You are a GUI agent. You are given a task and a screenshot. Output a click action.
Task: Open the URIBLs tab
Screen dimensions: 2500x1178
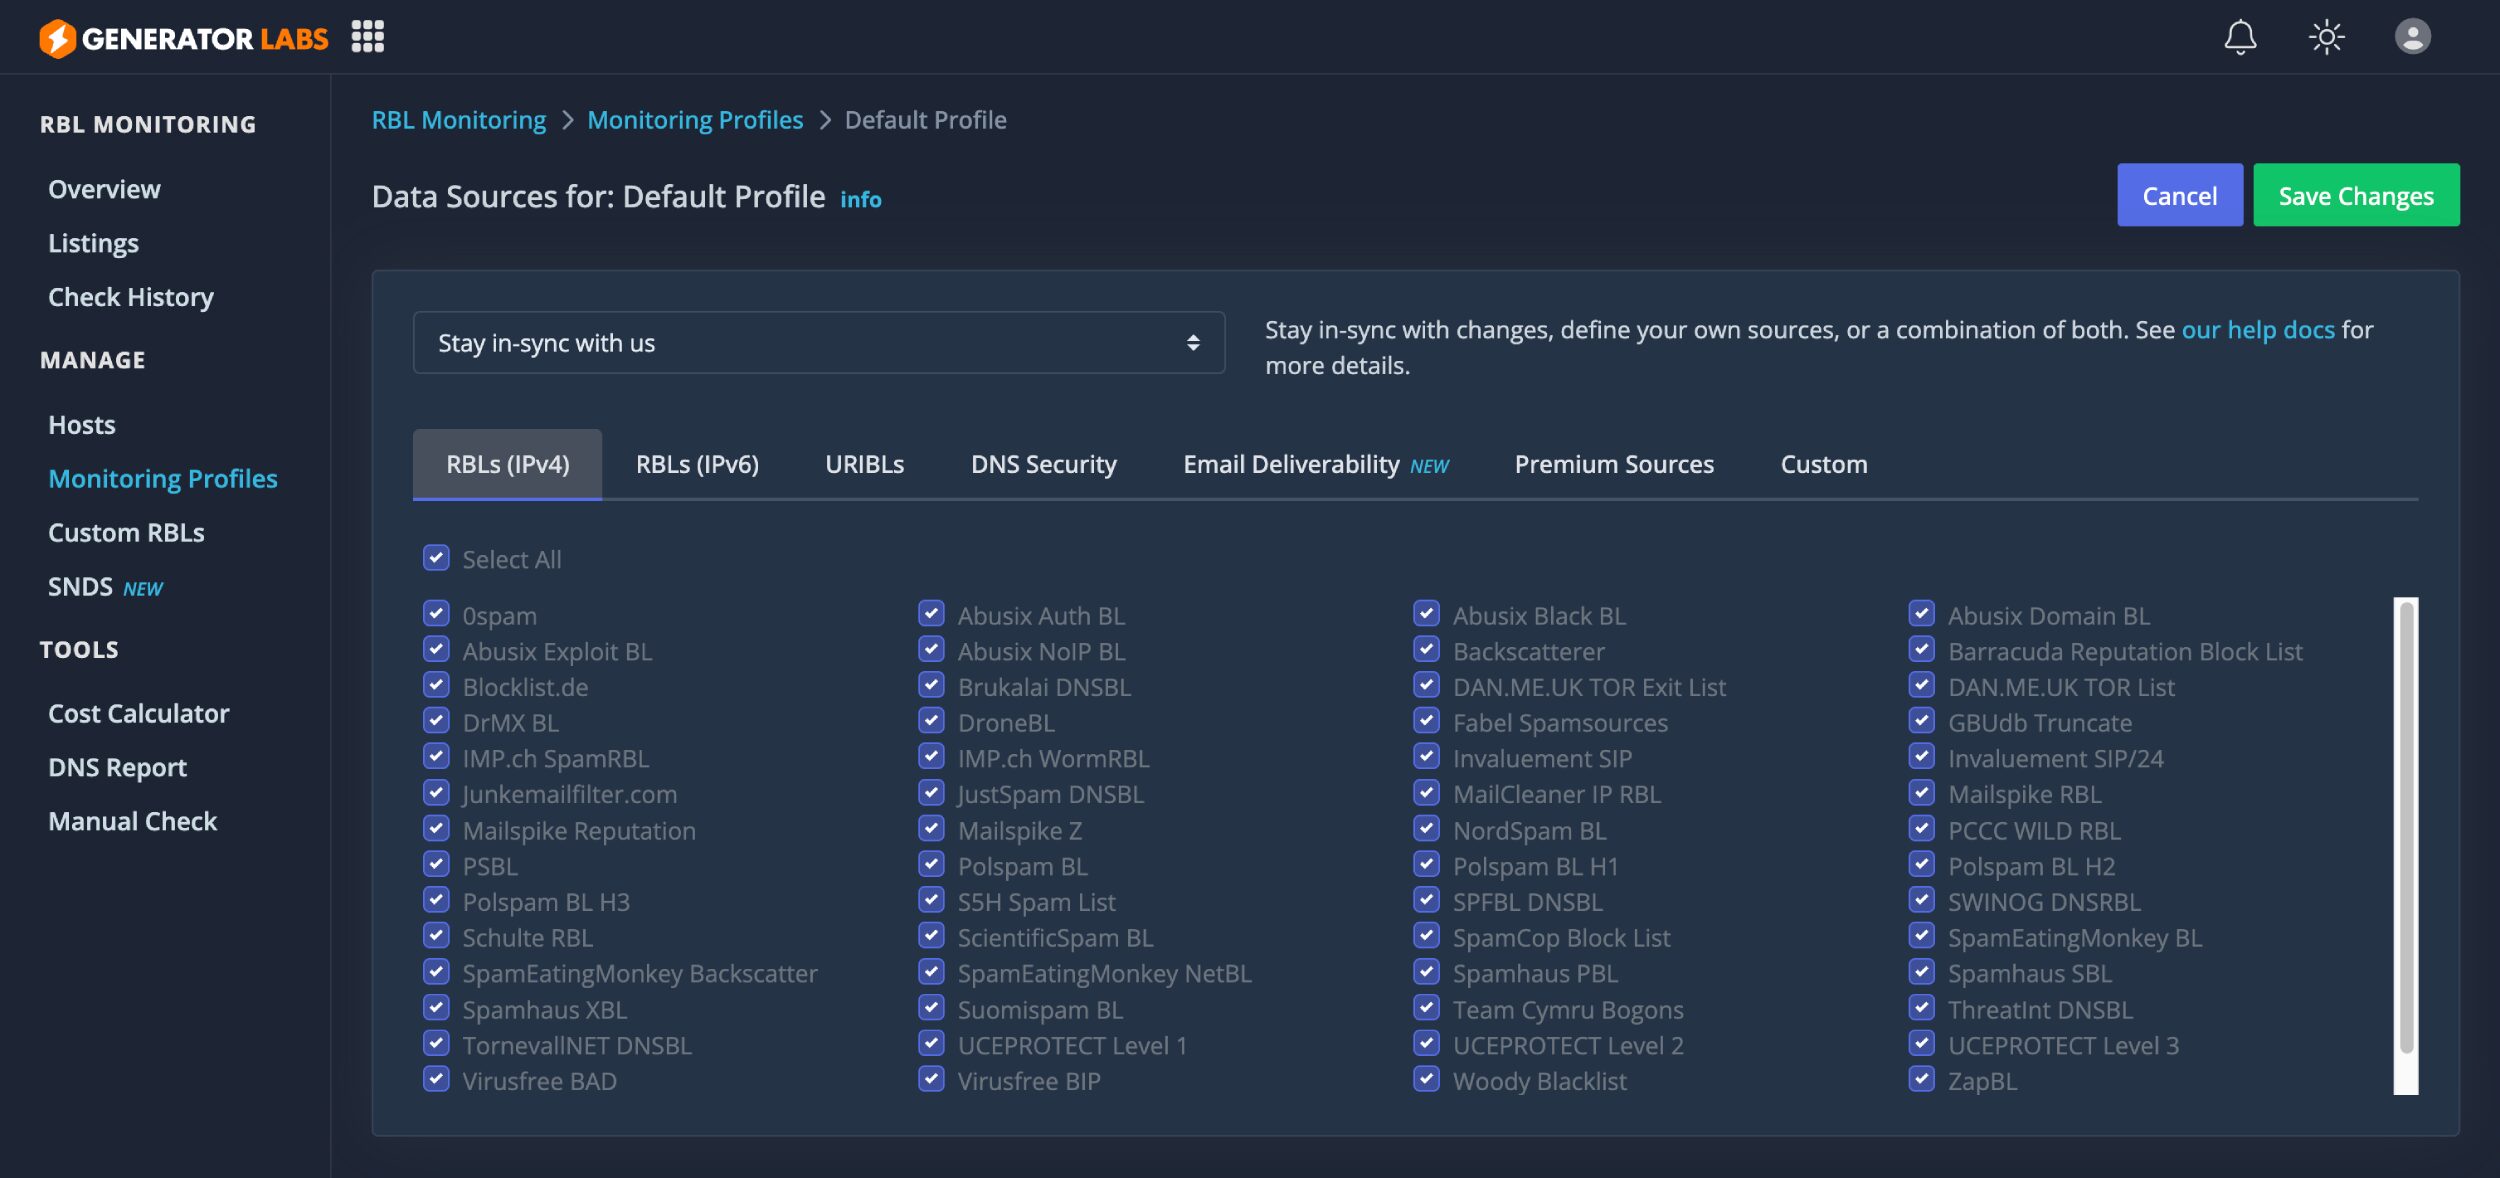pos(864,464)
